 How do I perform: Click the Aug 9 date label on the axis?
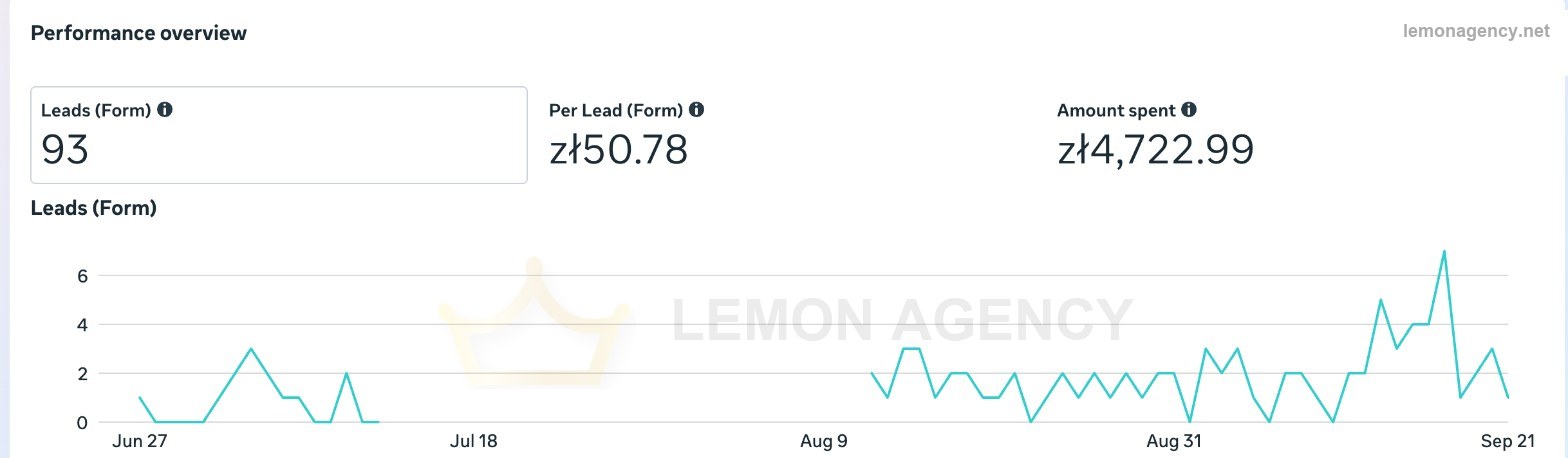coord(825,441)
